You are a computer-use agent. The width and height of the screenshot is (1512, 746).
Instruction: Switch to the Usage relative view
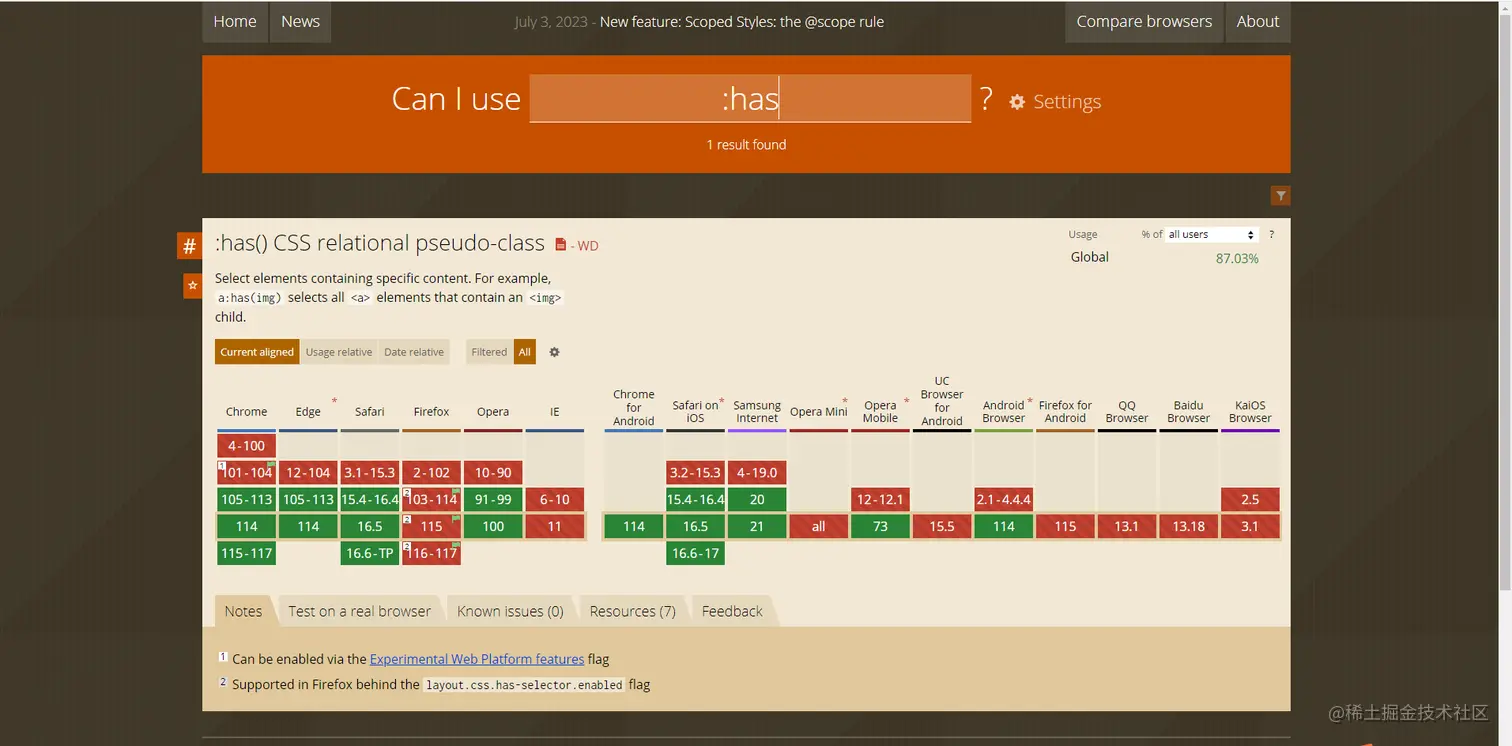click(x=339, y=352)
